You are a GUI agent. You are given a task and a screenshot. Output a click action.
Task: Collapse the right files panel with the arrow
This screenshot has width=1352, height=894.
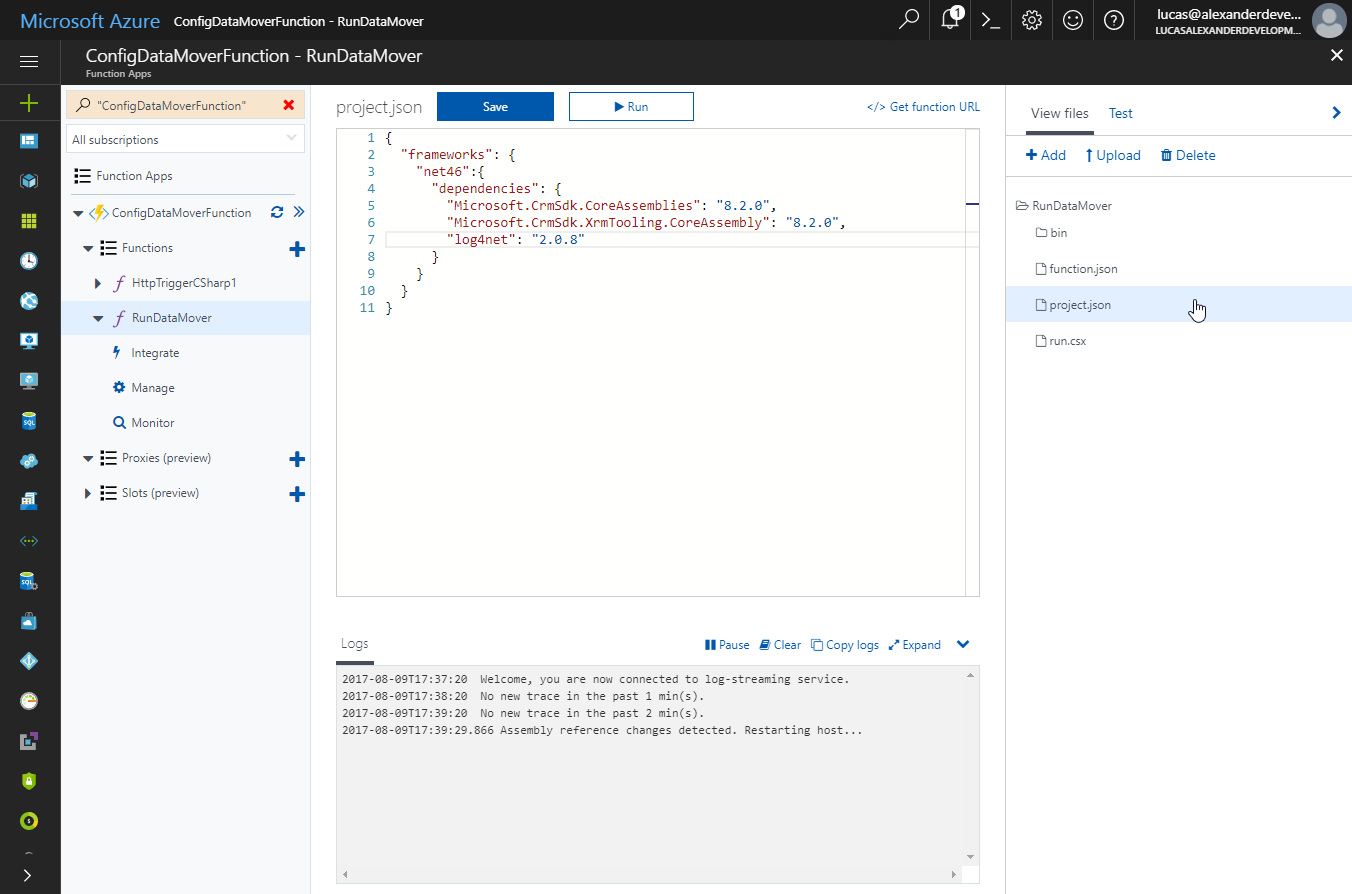(x=1337, y=113)
